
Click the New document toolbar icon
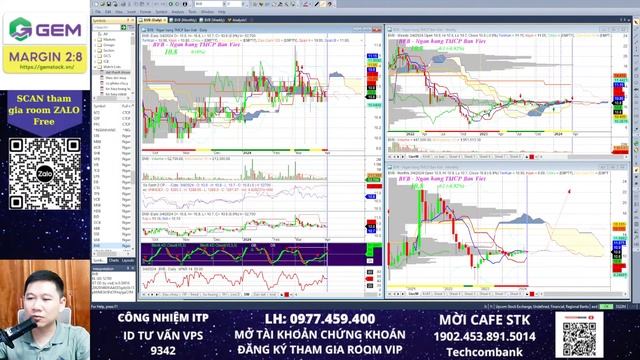(97, 4)
